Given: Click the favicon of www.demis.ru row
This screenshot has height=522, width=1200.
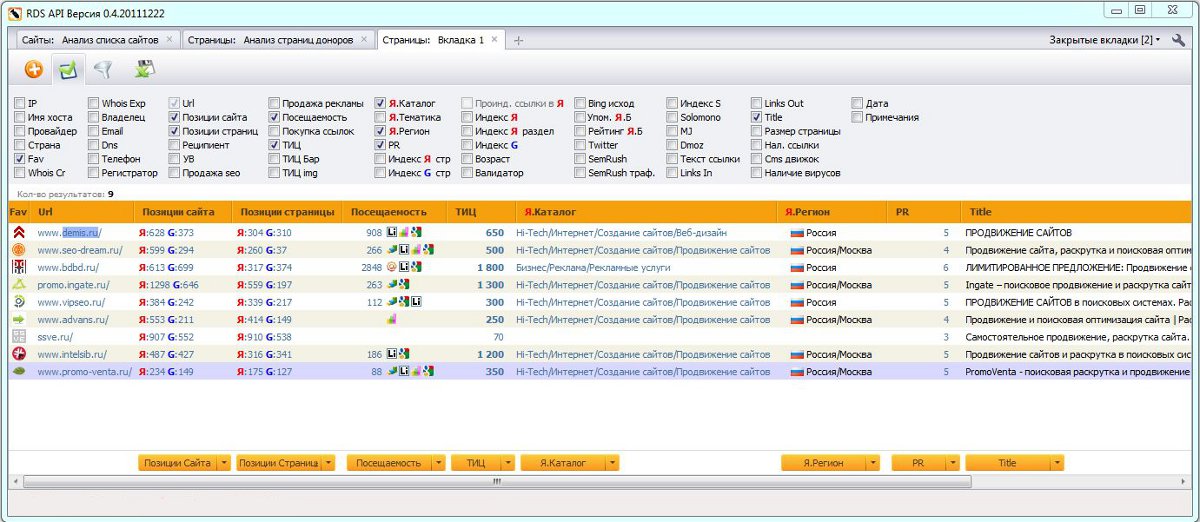Looking at the screenshot, I should (x=18, y=233).
